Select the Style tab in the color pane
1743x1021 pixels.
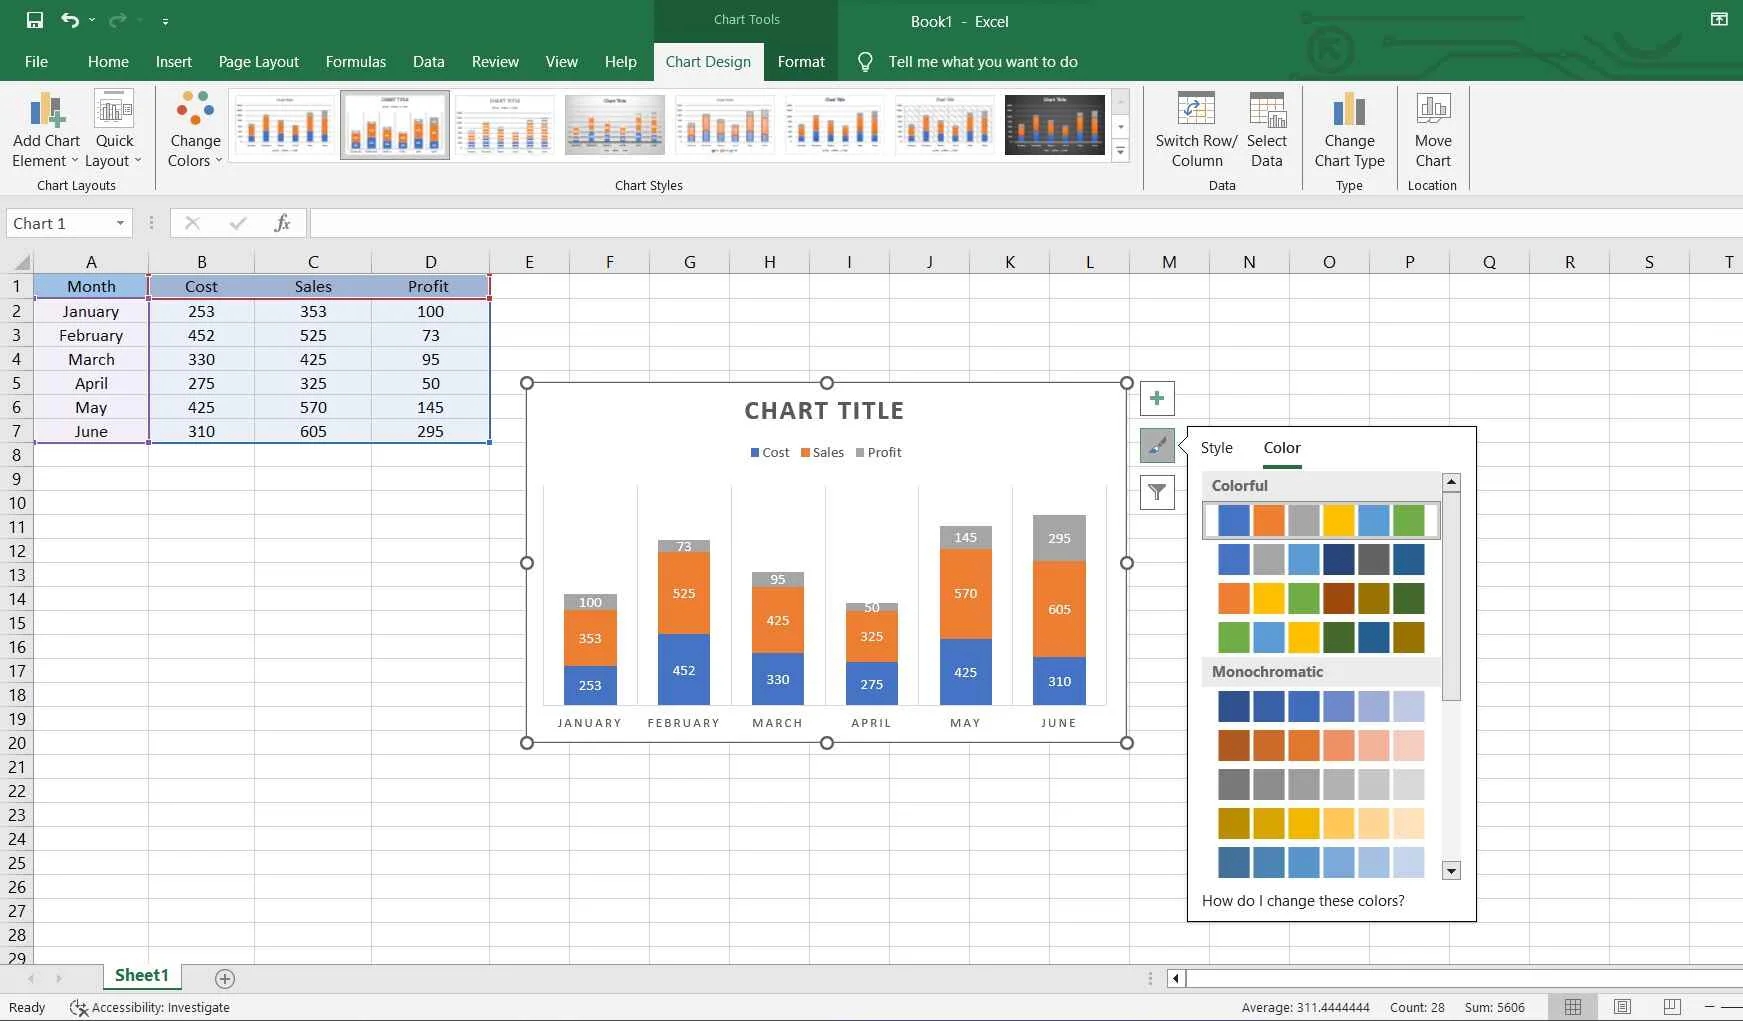coord(1216,447)
